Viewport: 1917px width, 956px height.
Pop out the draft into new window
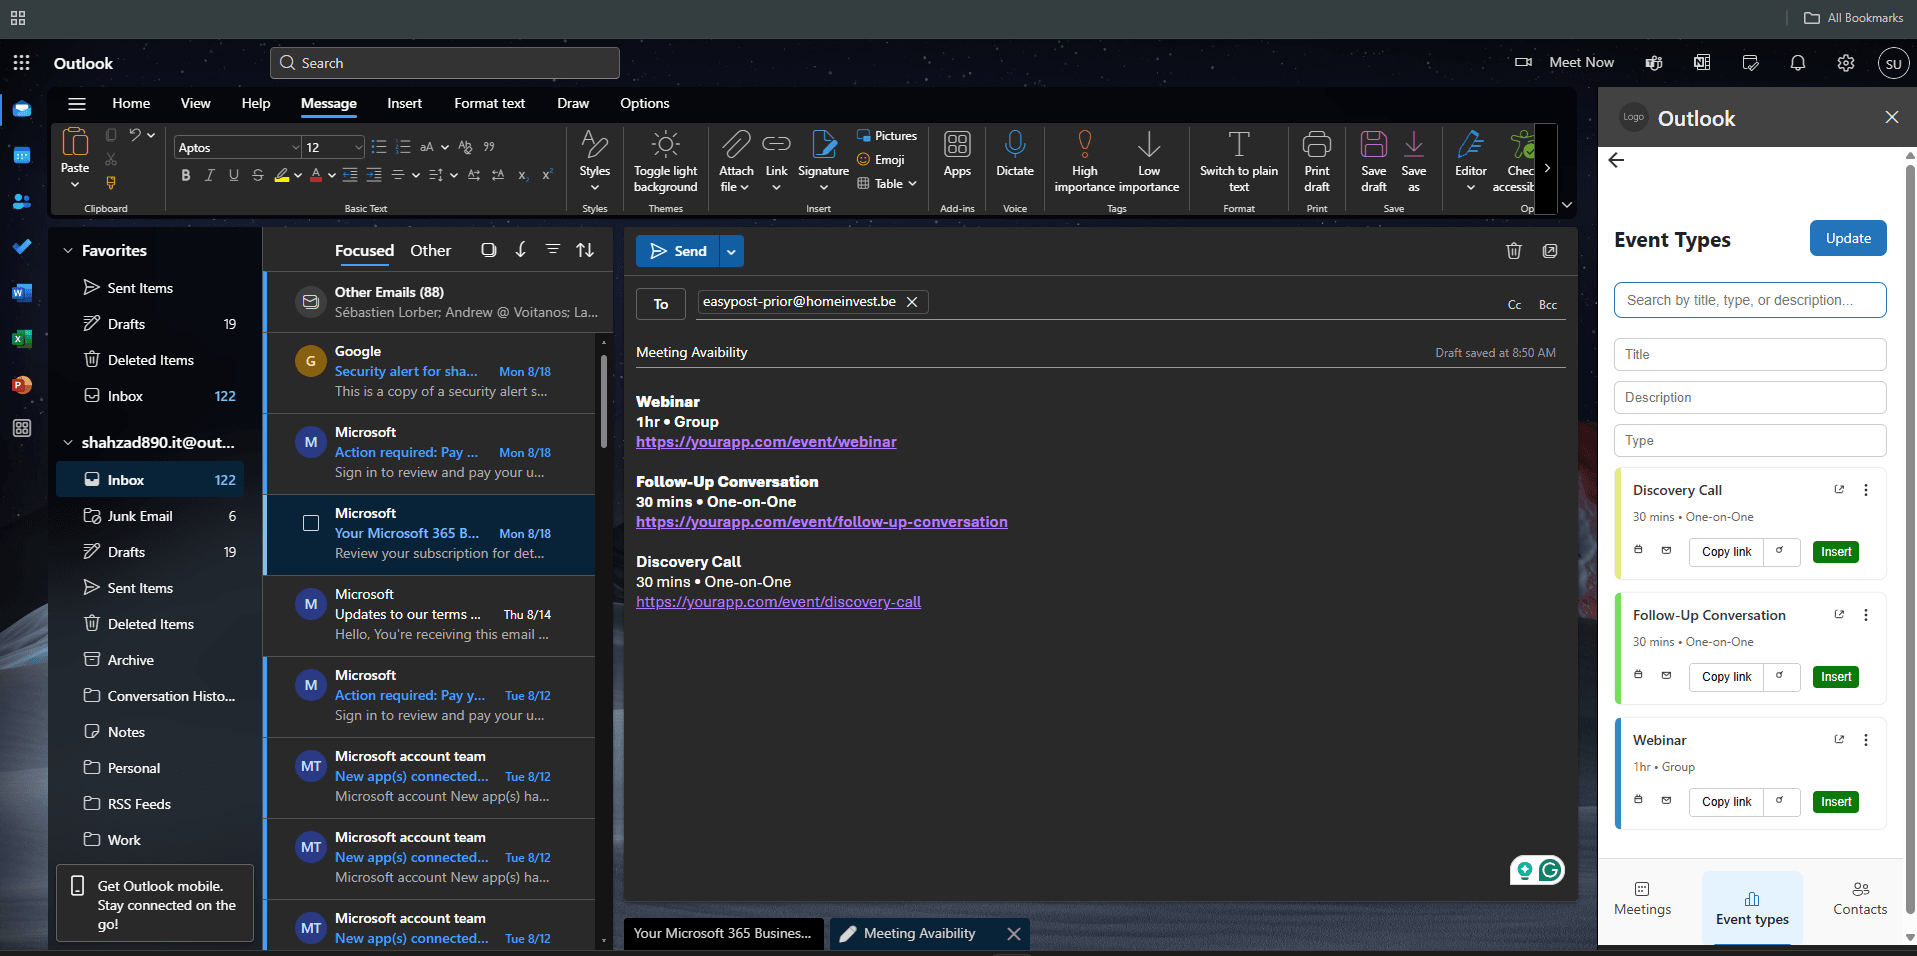[x=1550, y=251]
